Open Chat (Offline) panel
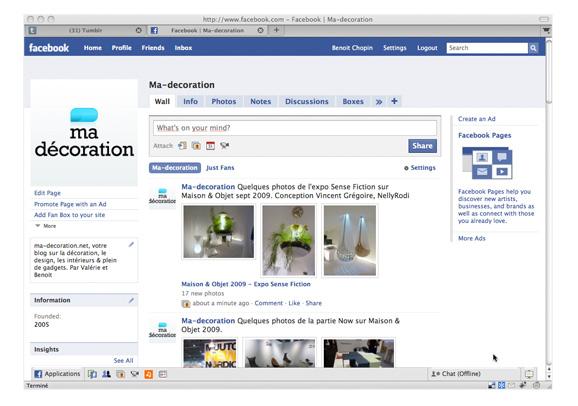Screen dimensions: 578x406 456,374
